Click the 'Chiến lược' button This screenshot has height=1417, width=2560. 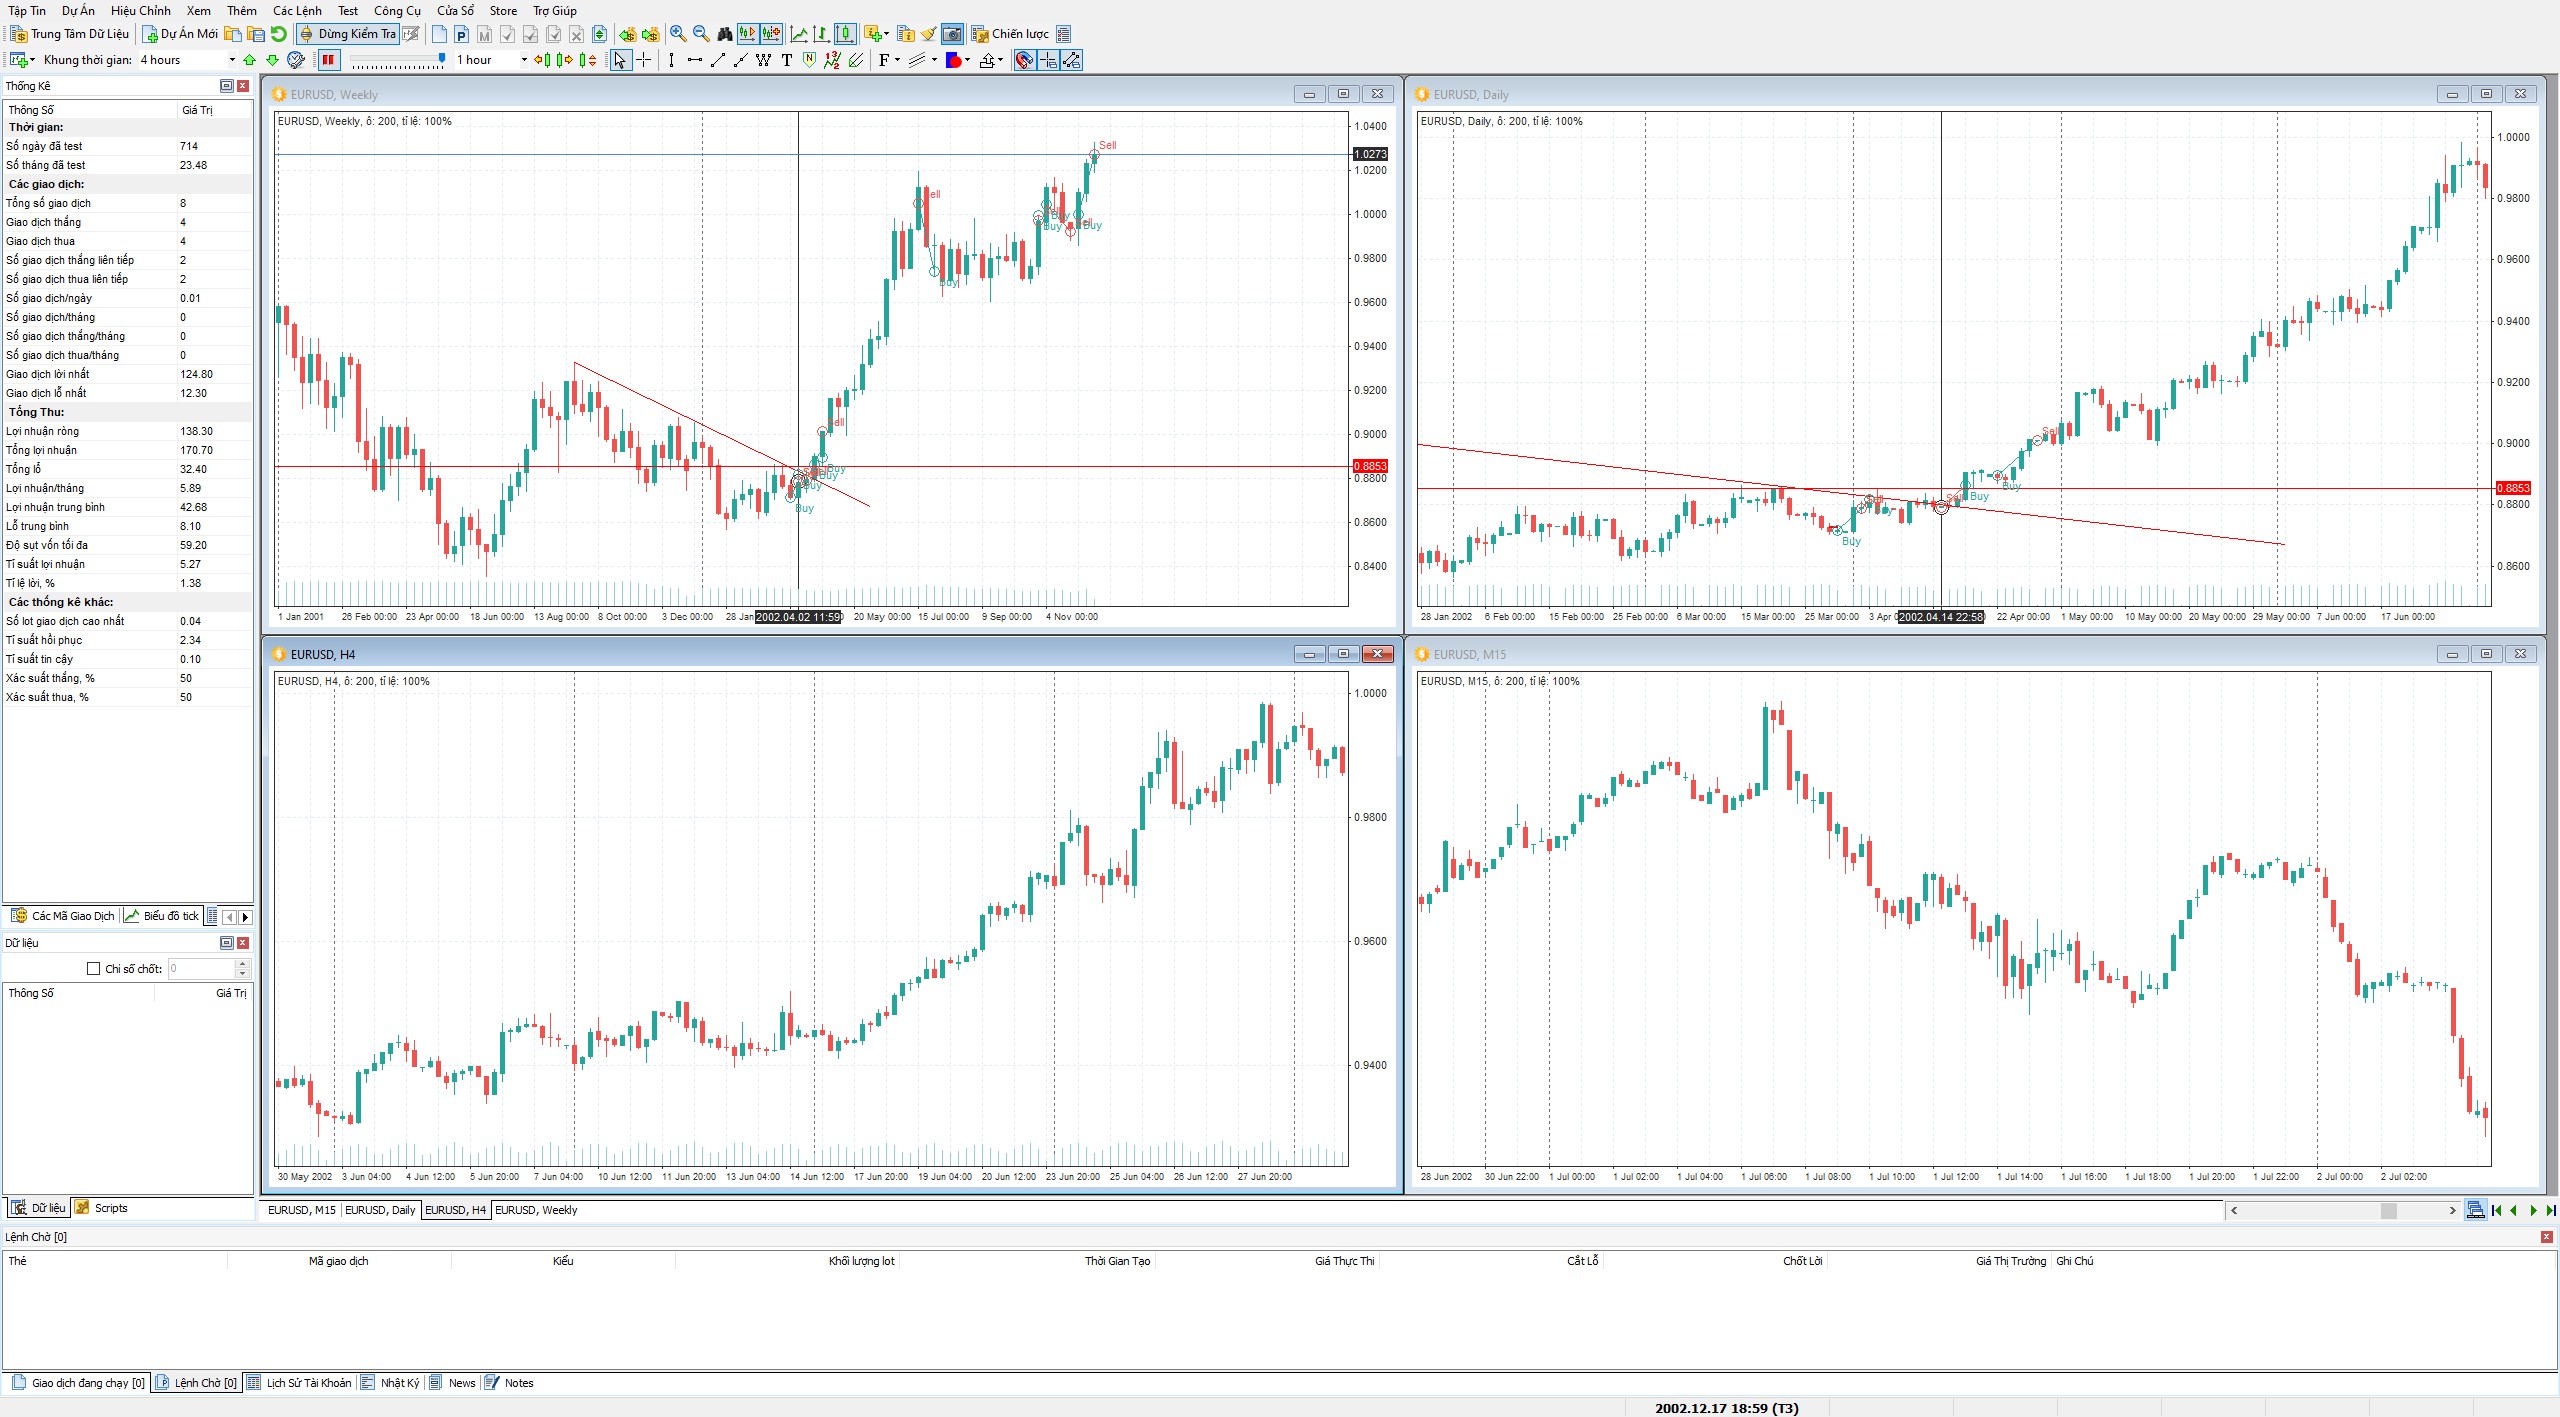point(1010,34)
